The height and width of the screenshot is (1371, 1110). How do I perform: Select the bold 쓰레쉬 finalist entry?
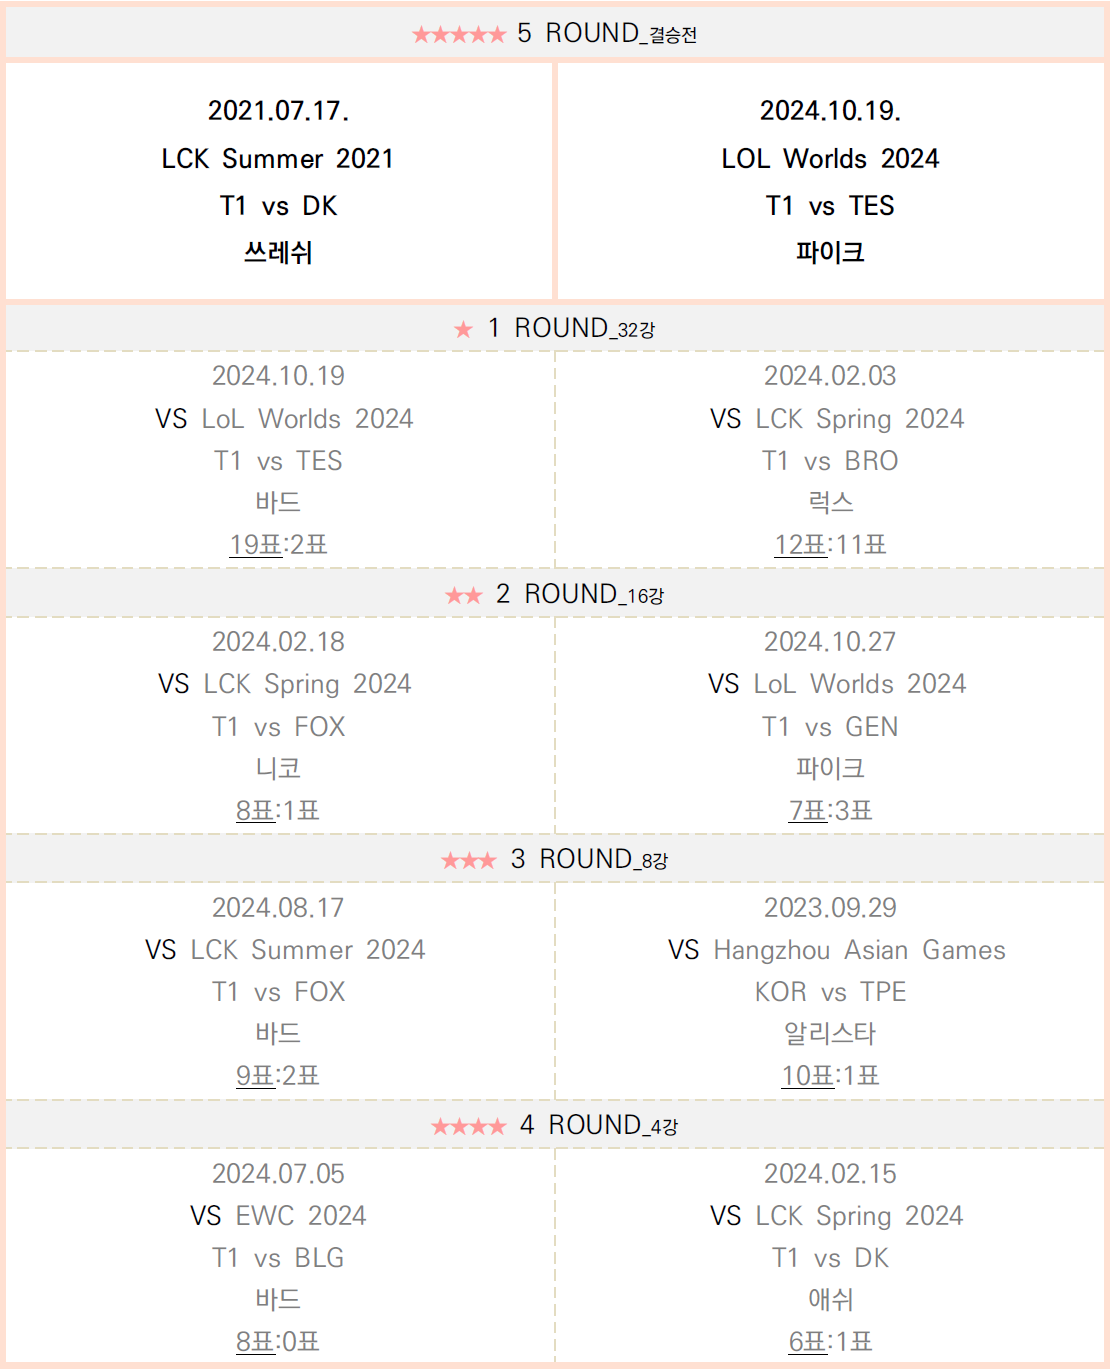pyautogui.click(x=279, y=253)
